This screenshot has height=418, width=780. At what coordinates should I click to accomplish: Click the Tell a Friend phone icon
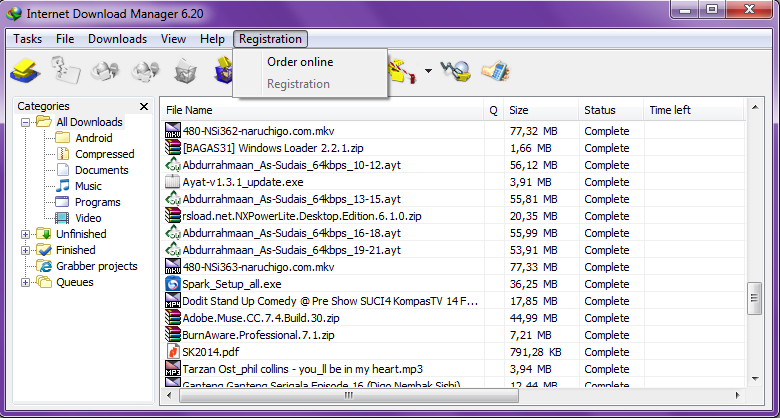[496, 72]
